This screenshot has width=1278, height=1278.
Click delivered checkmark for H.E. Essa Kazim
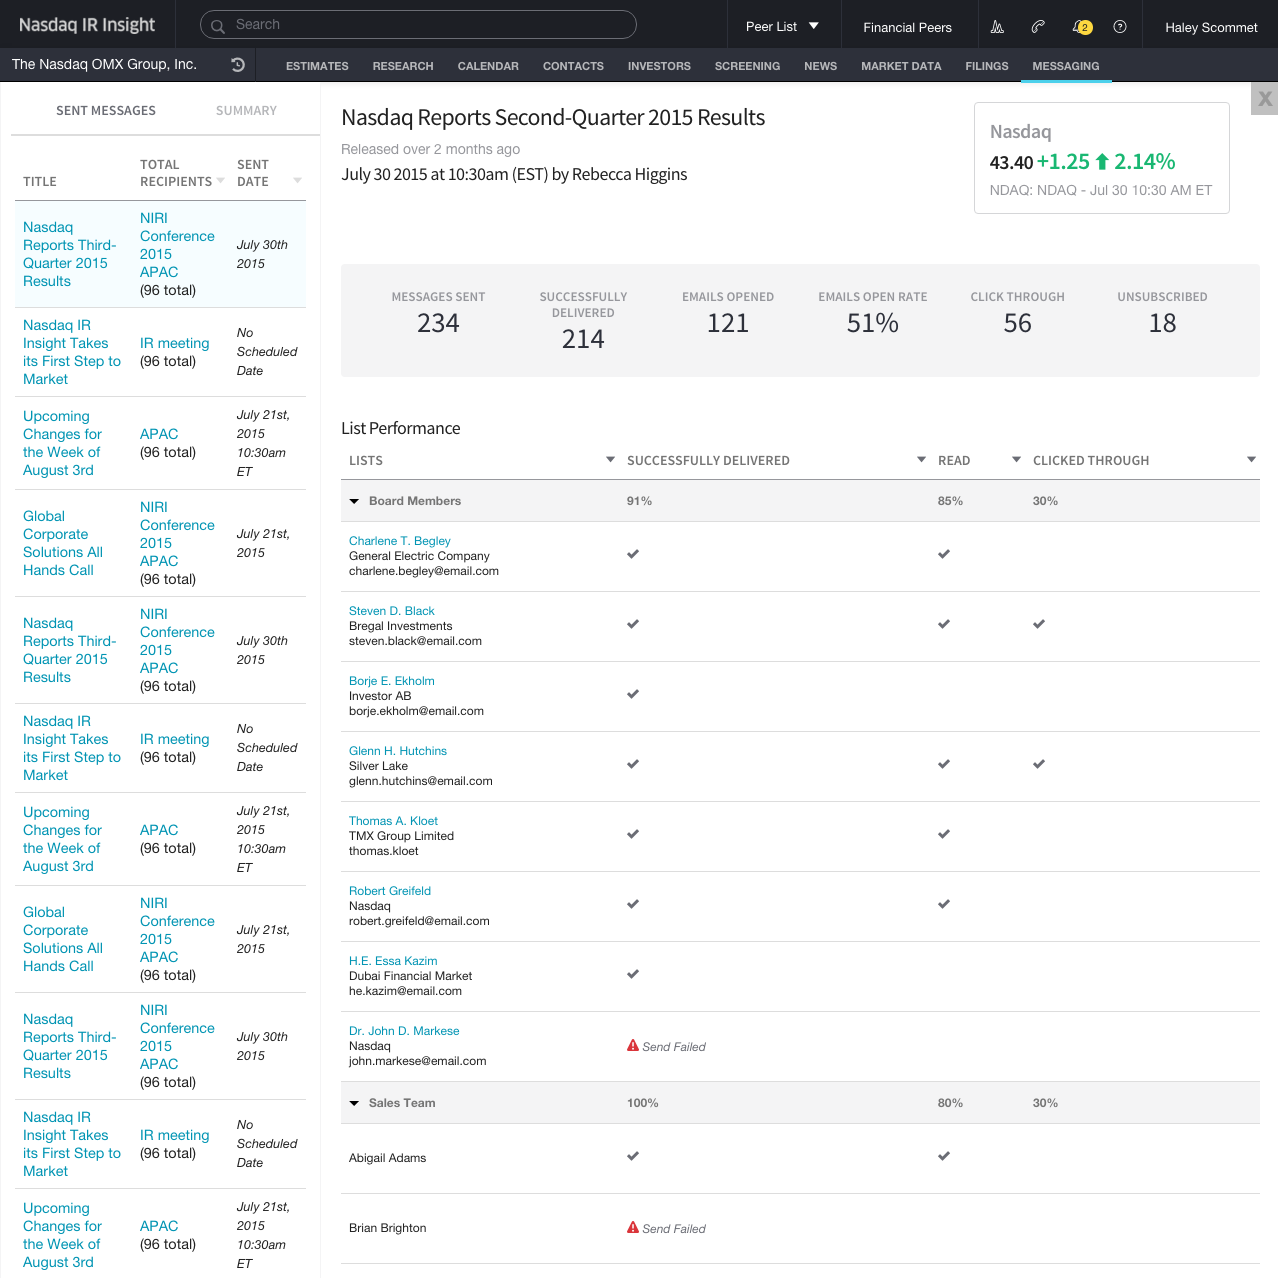(x=633, y=974)
